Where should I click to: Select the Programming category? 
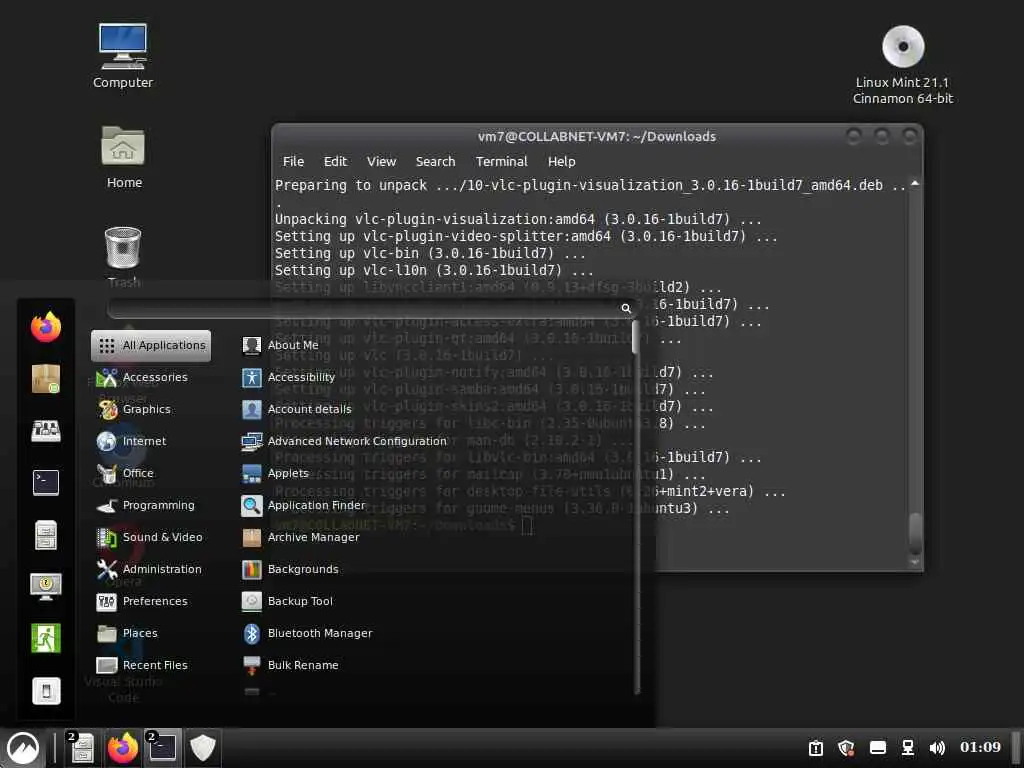pyautogui.click(x=145, y=505)
